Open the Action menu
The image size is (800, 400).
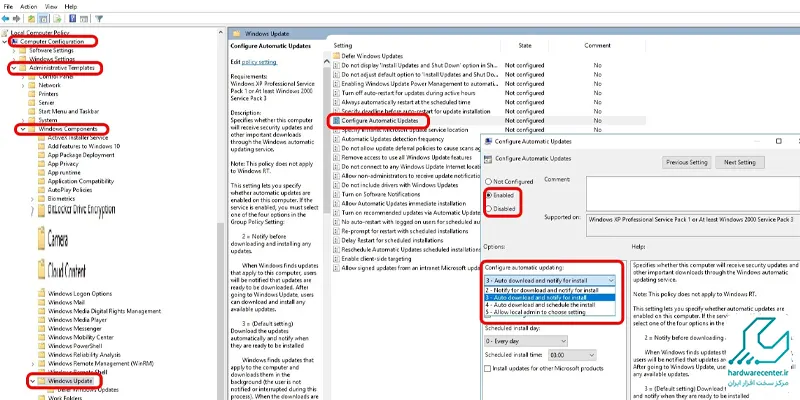coord(29,7)
